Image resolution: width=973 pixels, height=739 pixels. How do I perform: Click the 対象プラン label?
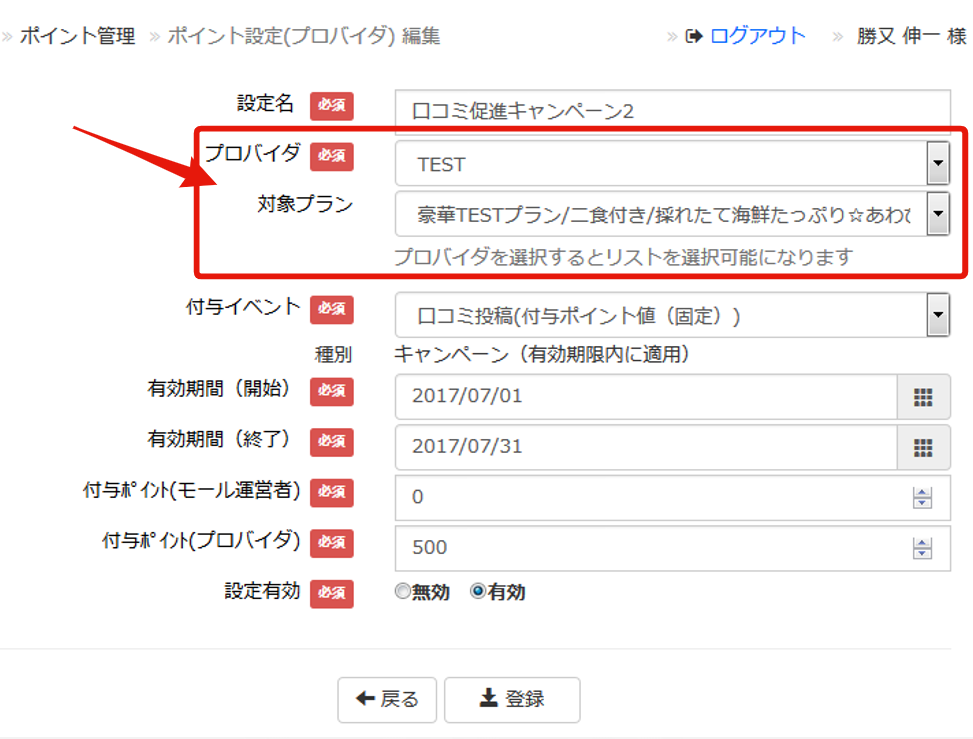point(305,204)
